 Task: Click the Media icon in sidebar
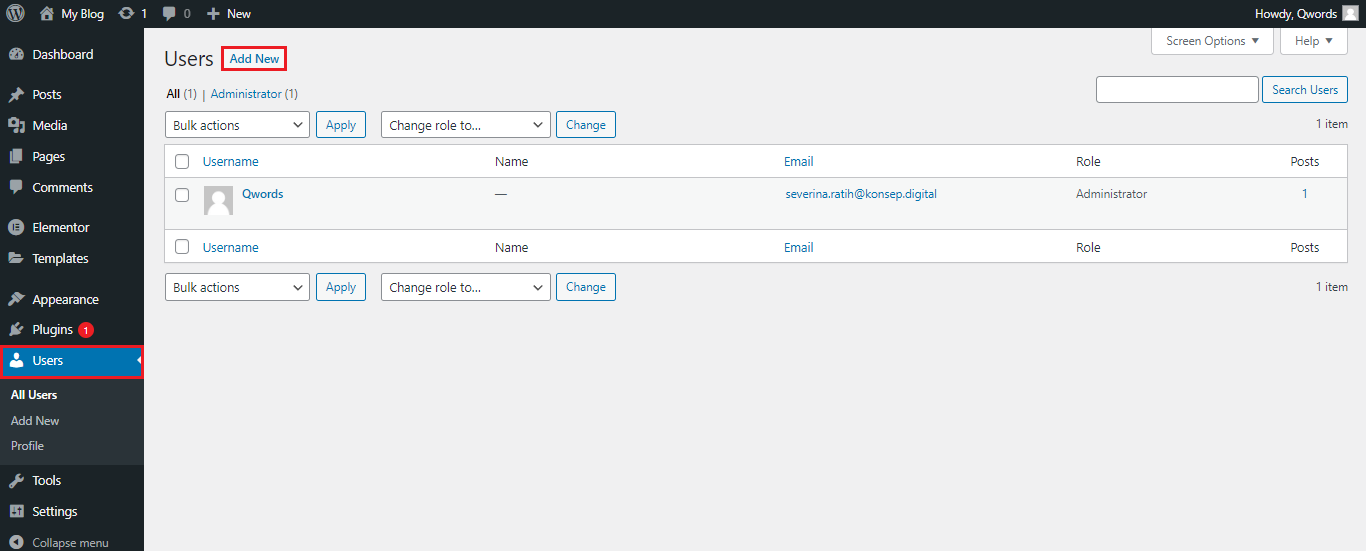pyautogui.click(x=16, y=126)
